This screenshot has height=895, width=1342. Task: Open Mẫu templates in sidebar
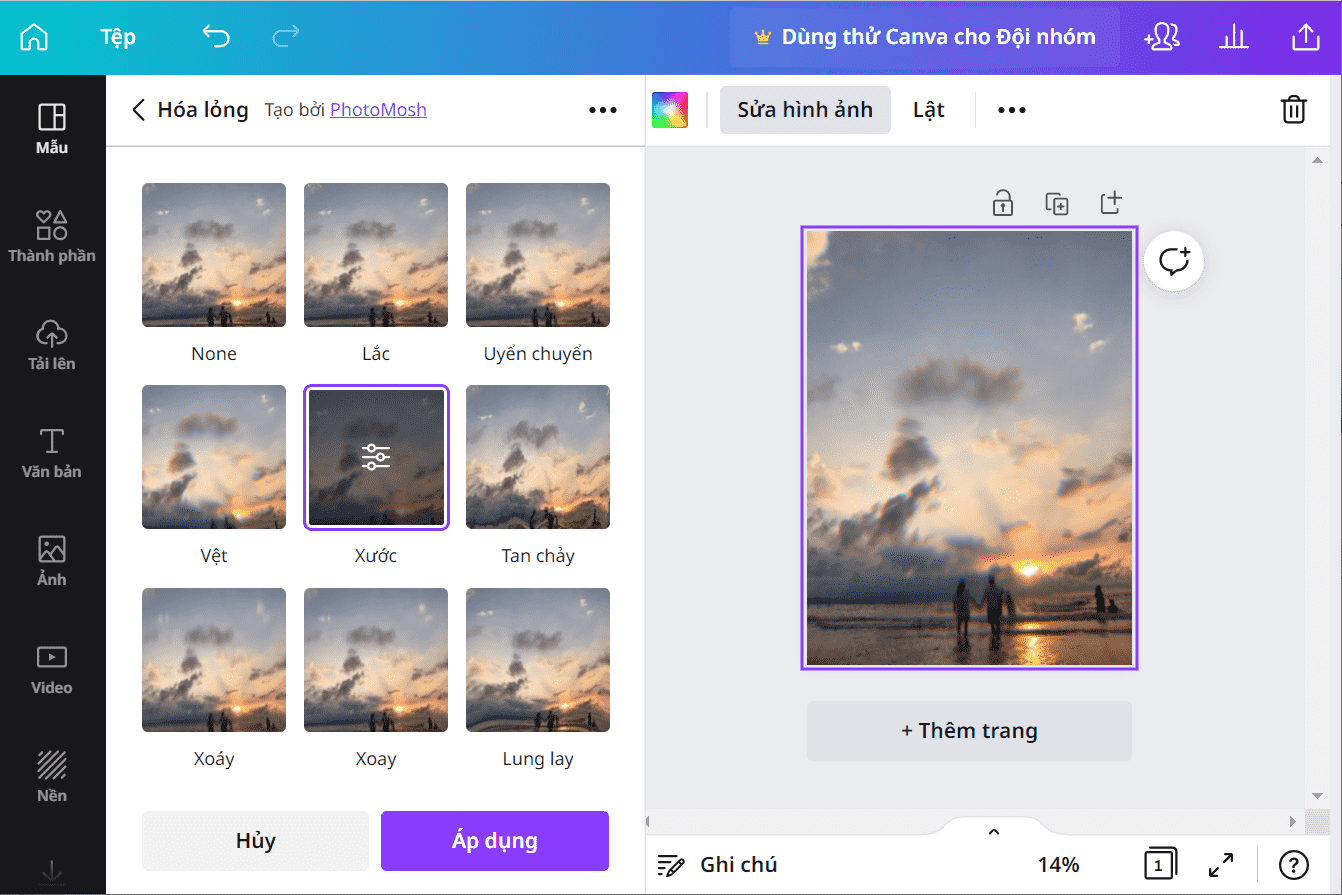(52, 129)
